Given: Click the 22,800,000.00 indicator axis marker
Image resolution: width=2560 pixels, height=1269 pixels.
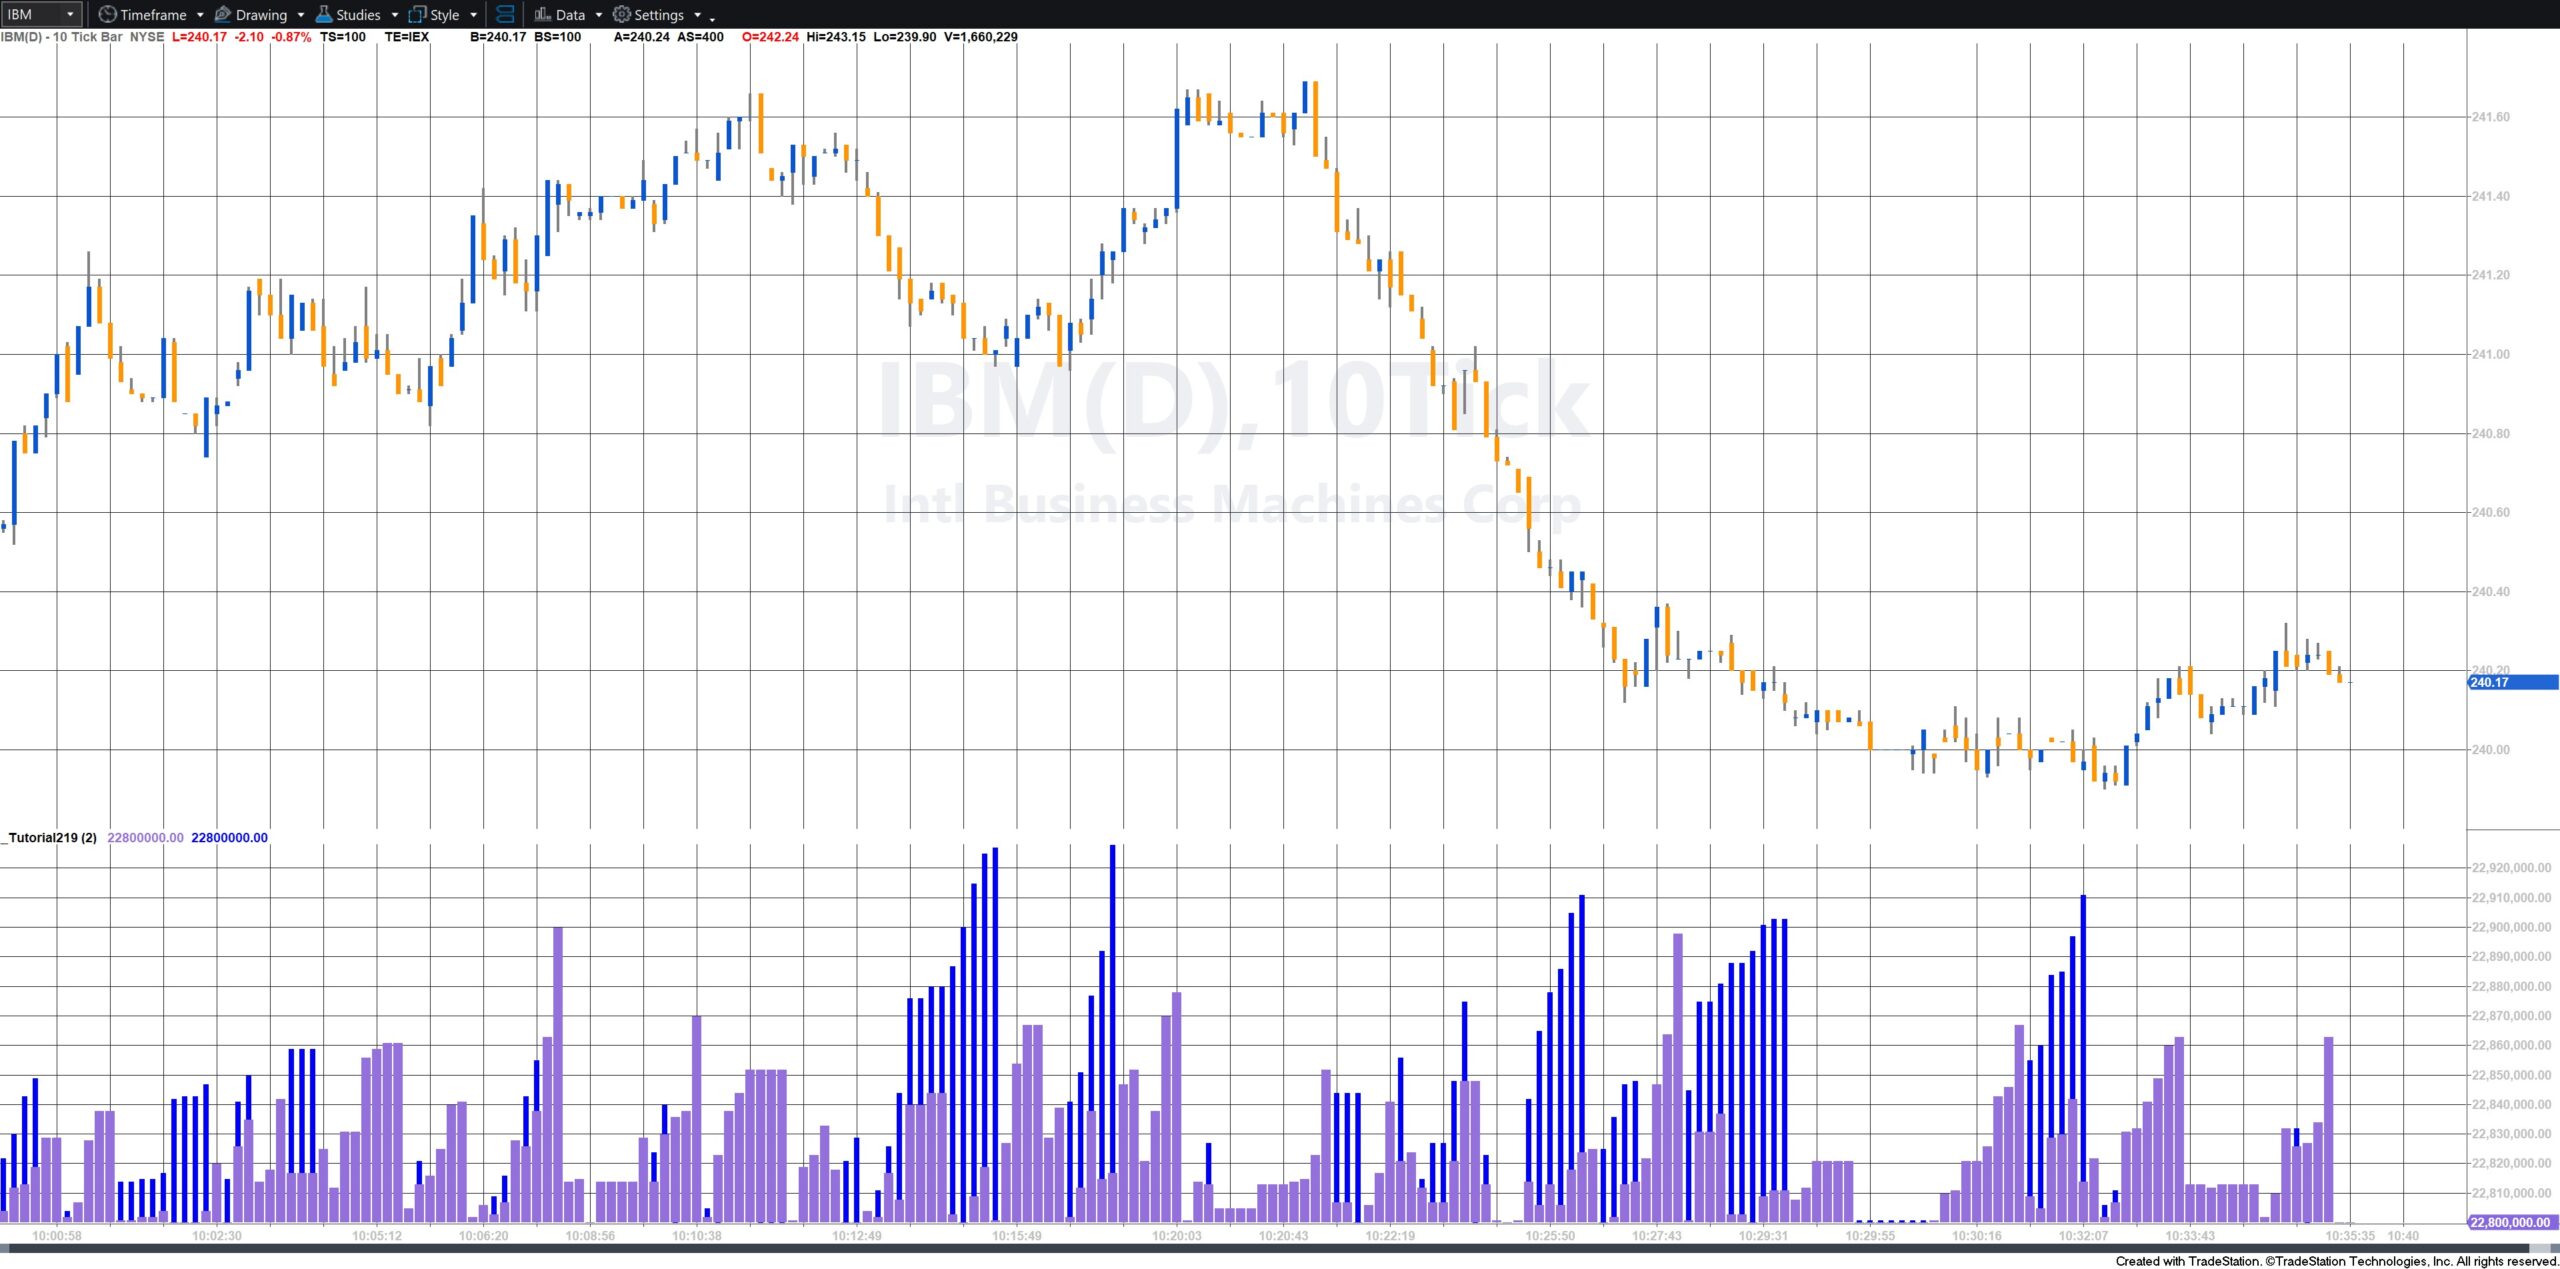Looking at the screenshot, I should click(2512, 1222).
